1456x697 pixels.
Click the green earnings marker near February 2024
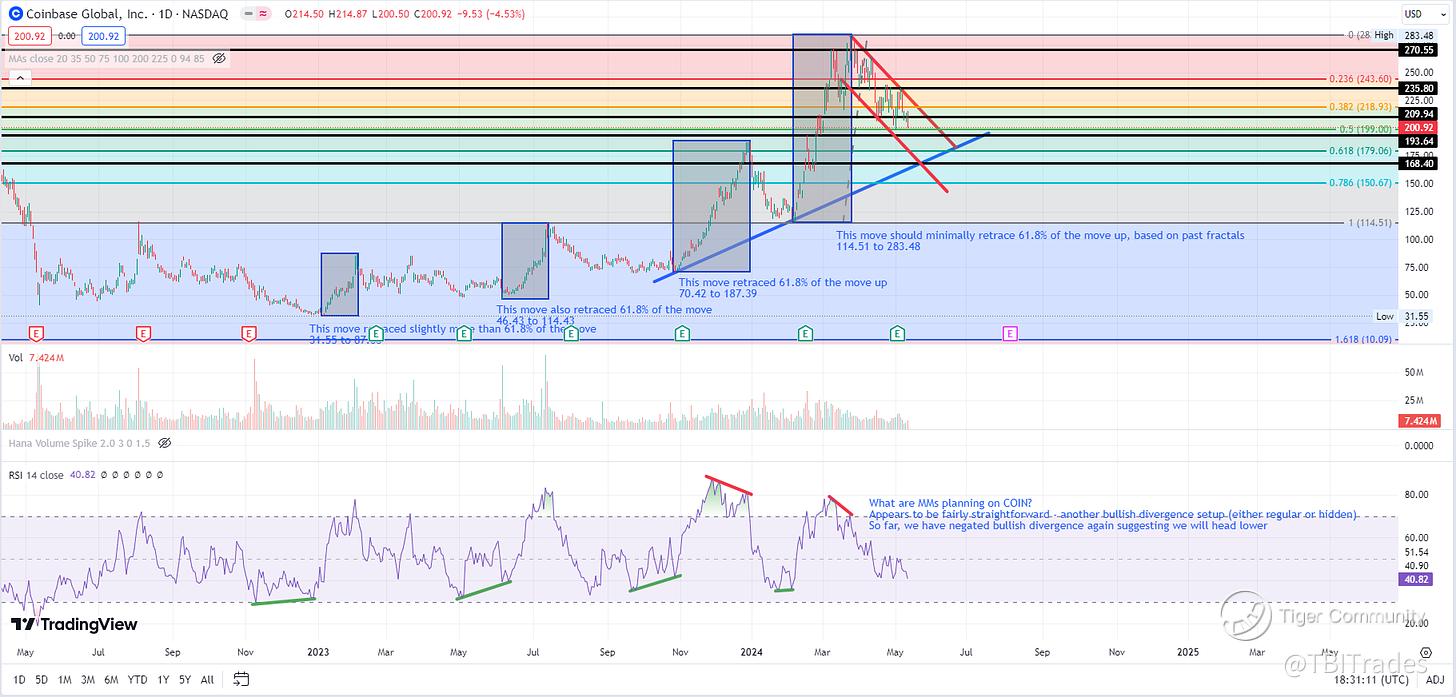tap(804, 332)
